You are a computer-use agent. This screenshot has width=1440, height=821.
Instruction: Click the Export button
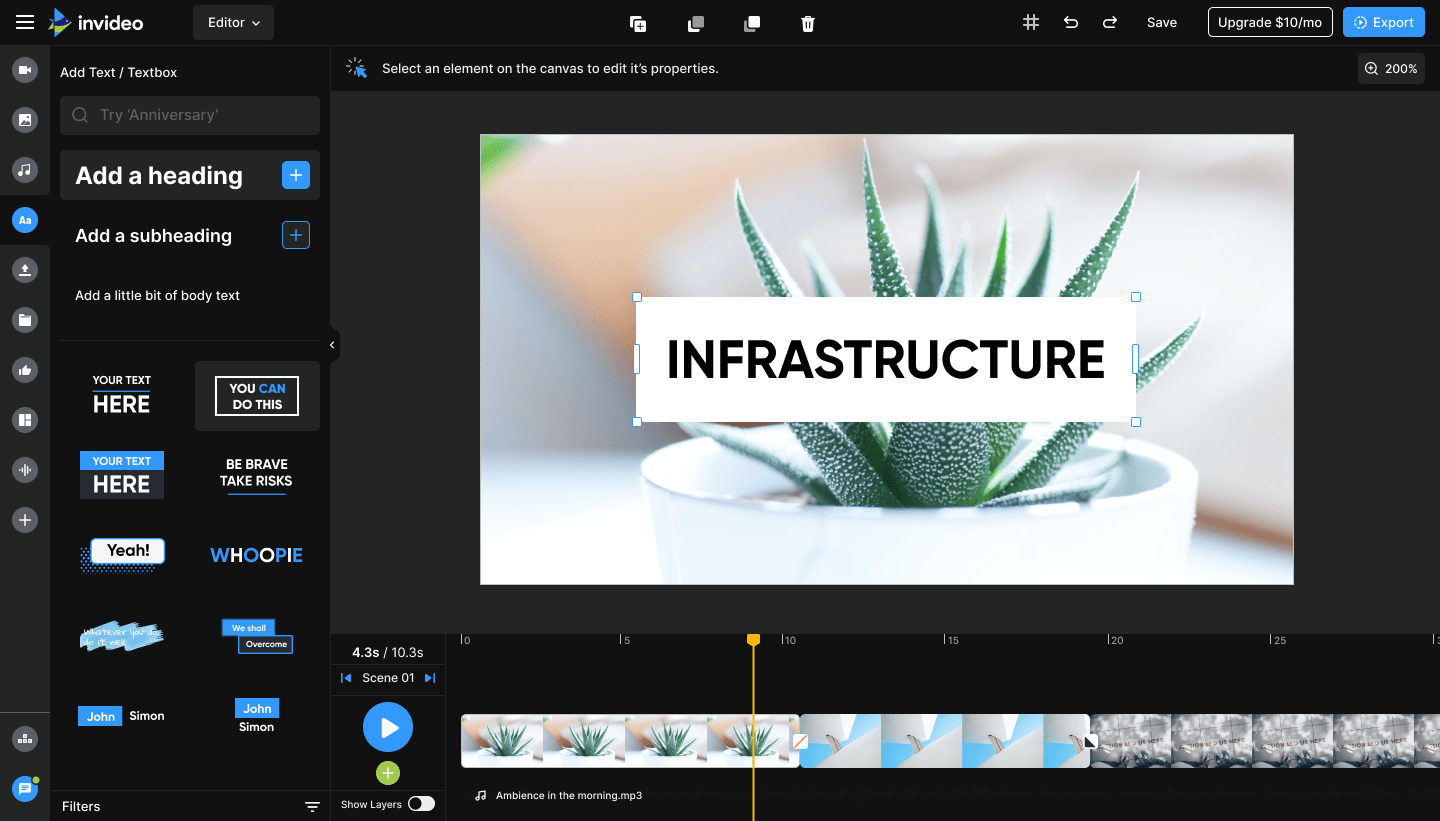[1384, 22]
